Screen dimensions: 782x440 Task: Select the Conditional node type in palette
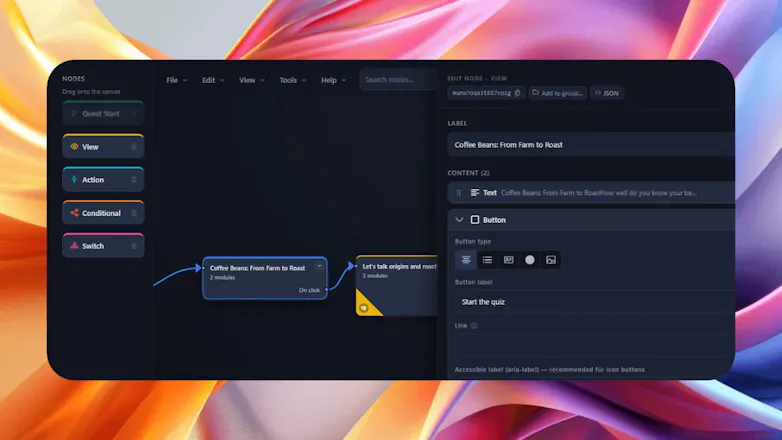coord(103,213)
